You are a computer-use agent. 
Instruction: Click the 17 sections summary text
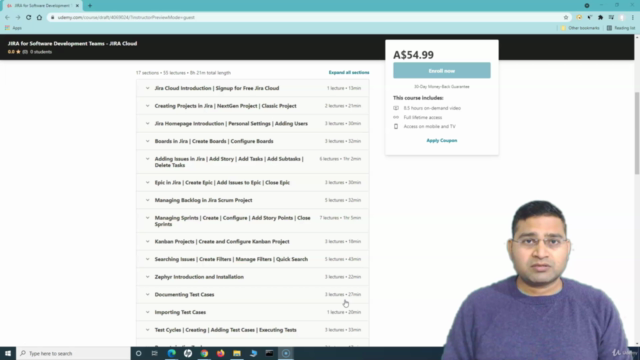coord(183,73)
